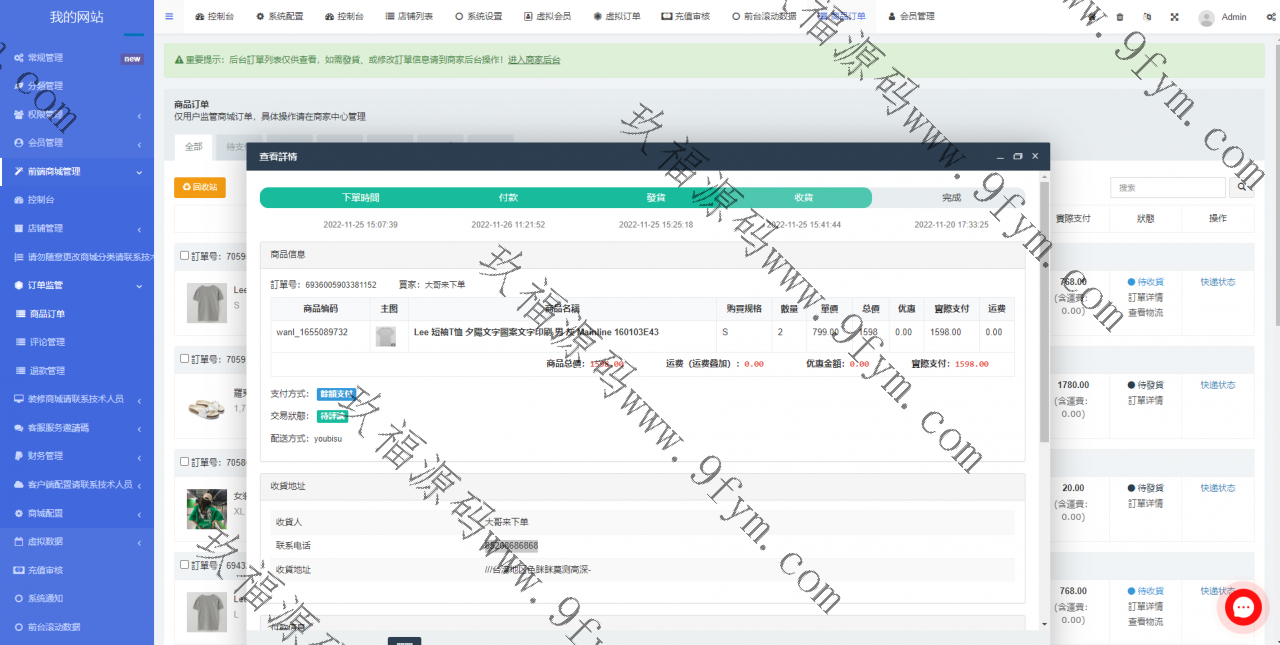The height and width of the screenshot is (645, 1280).
Task: Click the trash icon in top bar
Action: click(1119, 17)
